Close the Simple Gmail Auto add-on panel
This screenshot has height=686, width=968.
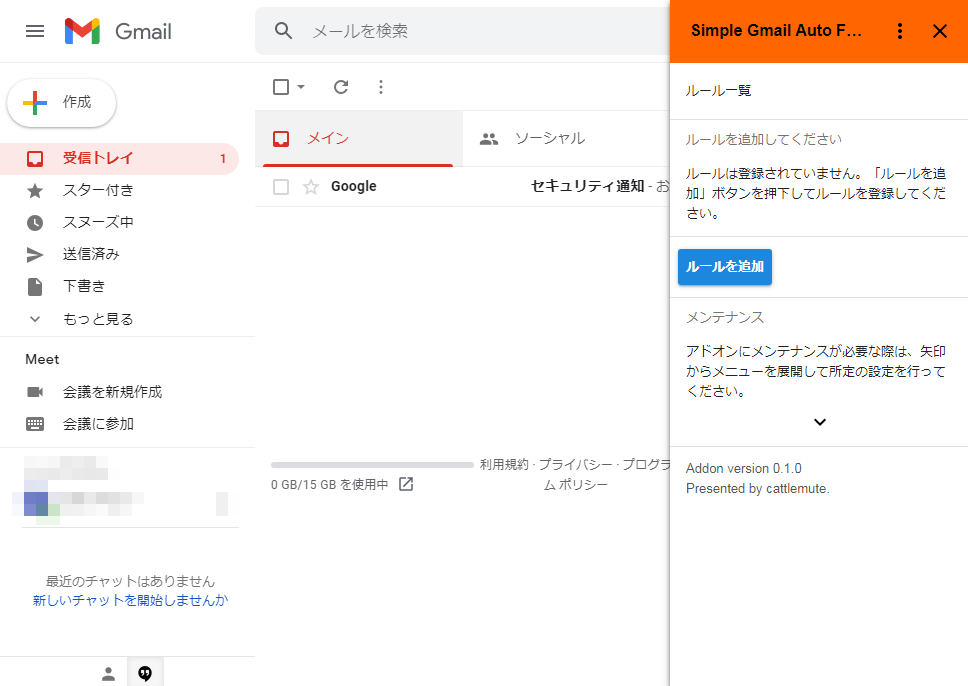click(x=940, y=31)
